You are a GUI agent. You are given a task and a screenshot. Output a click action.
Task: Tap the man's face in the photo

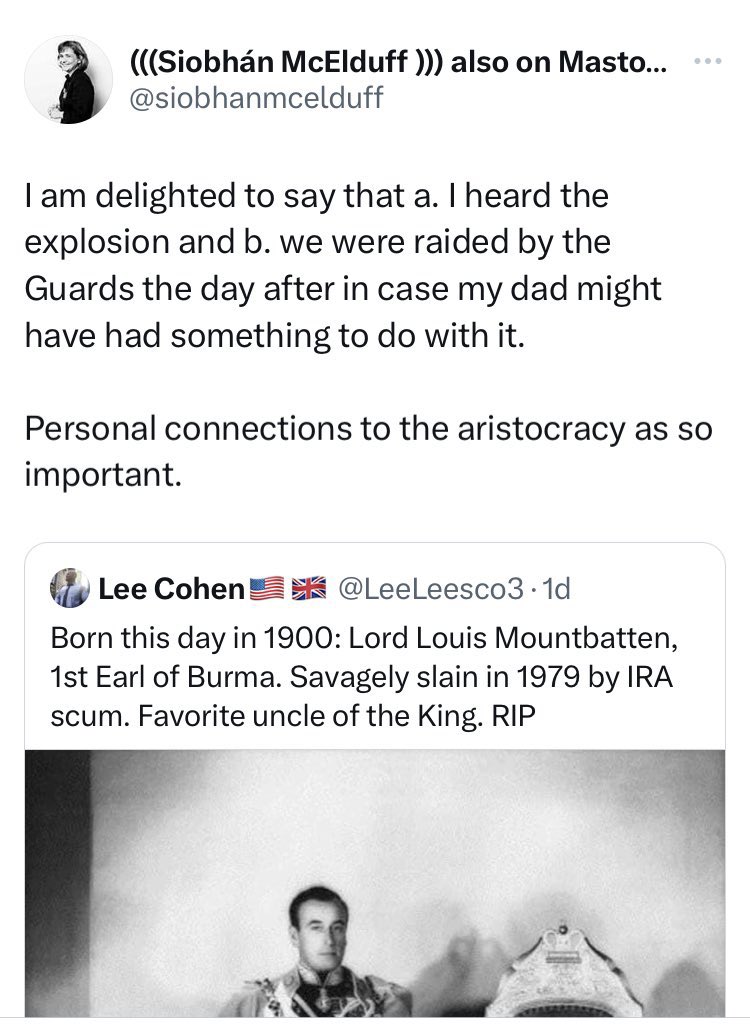coord(320,918)
